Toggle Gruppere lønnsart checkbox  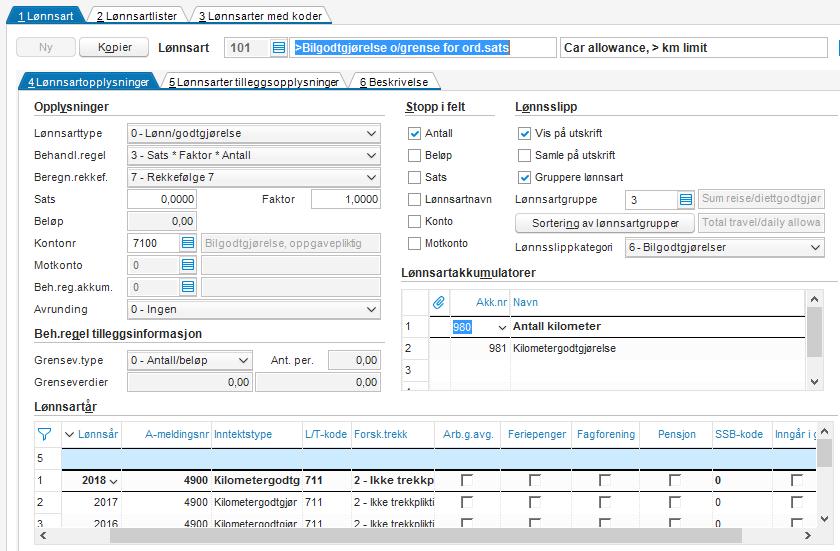point(524,177)
